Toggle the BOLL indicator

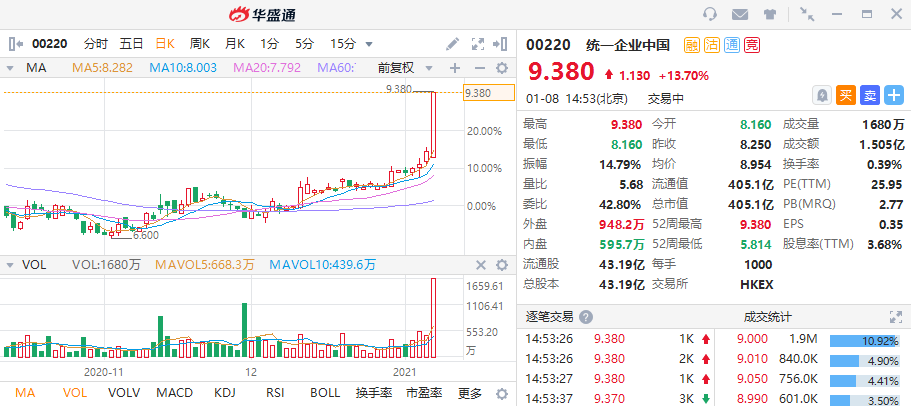tap(325, 393)
